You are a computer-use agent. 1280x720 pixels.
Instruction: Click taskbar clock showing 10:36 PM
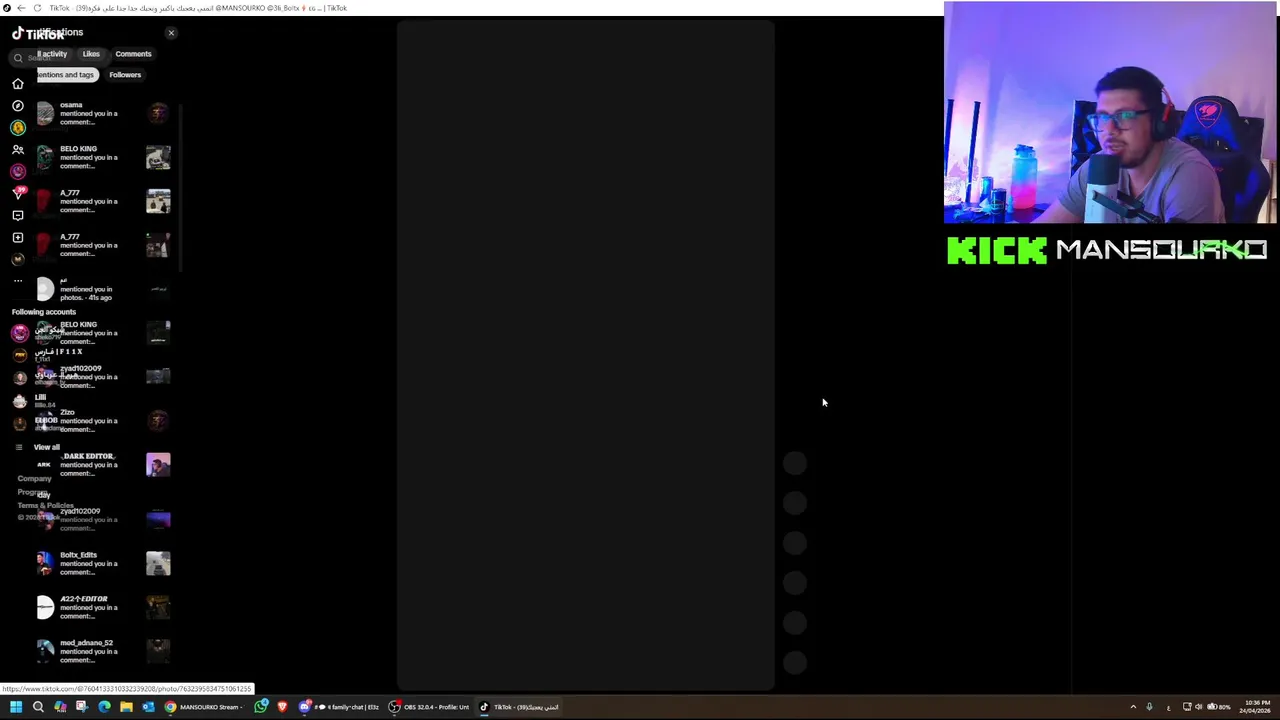tap(1257, 707)
